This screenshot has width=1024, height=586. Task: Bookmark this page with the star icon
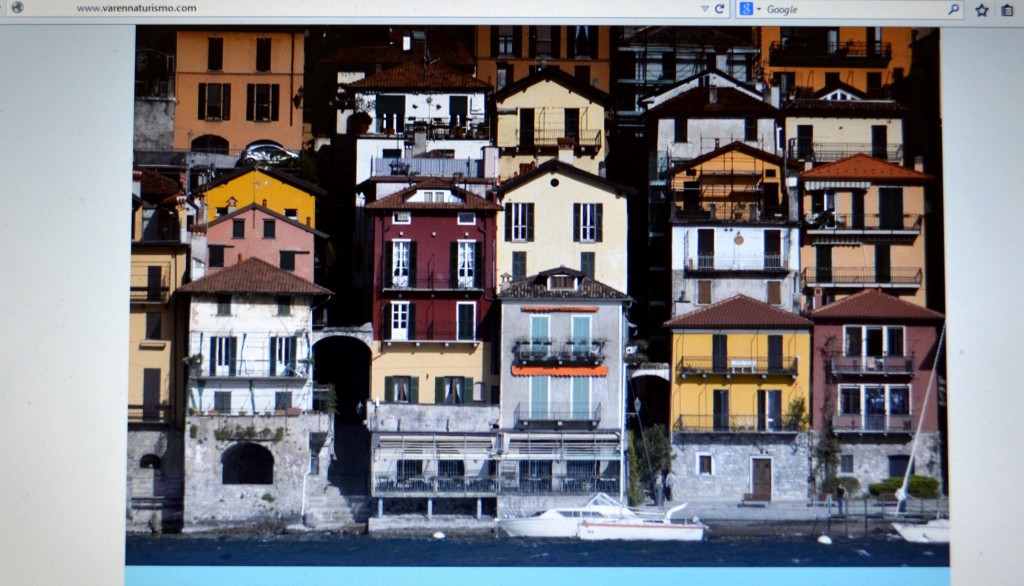click(x=982, y=10)
